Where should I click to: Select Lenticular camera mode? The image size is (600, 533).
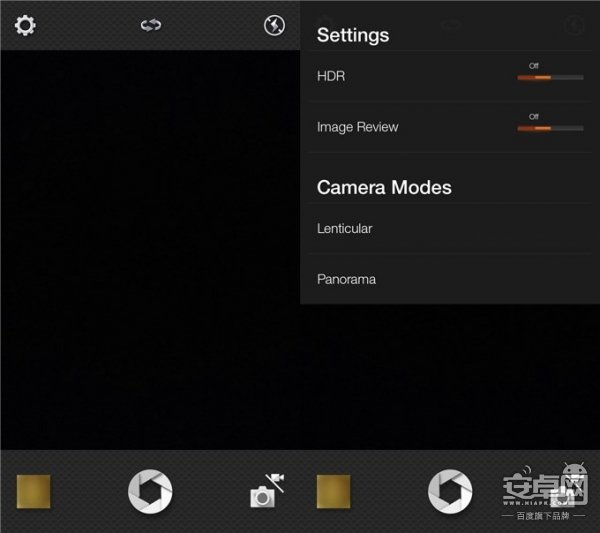[x=344, y=228]
